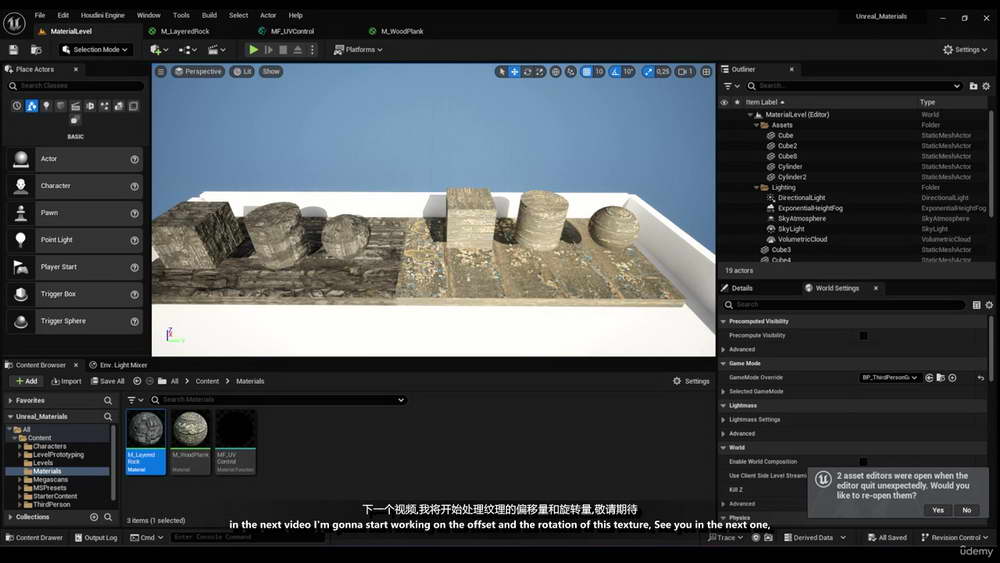This screenshot has height=563, width=1000.
Task: Open the Settings dropdown in main toolbar
Action: coord(965,50)
